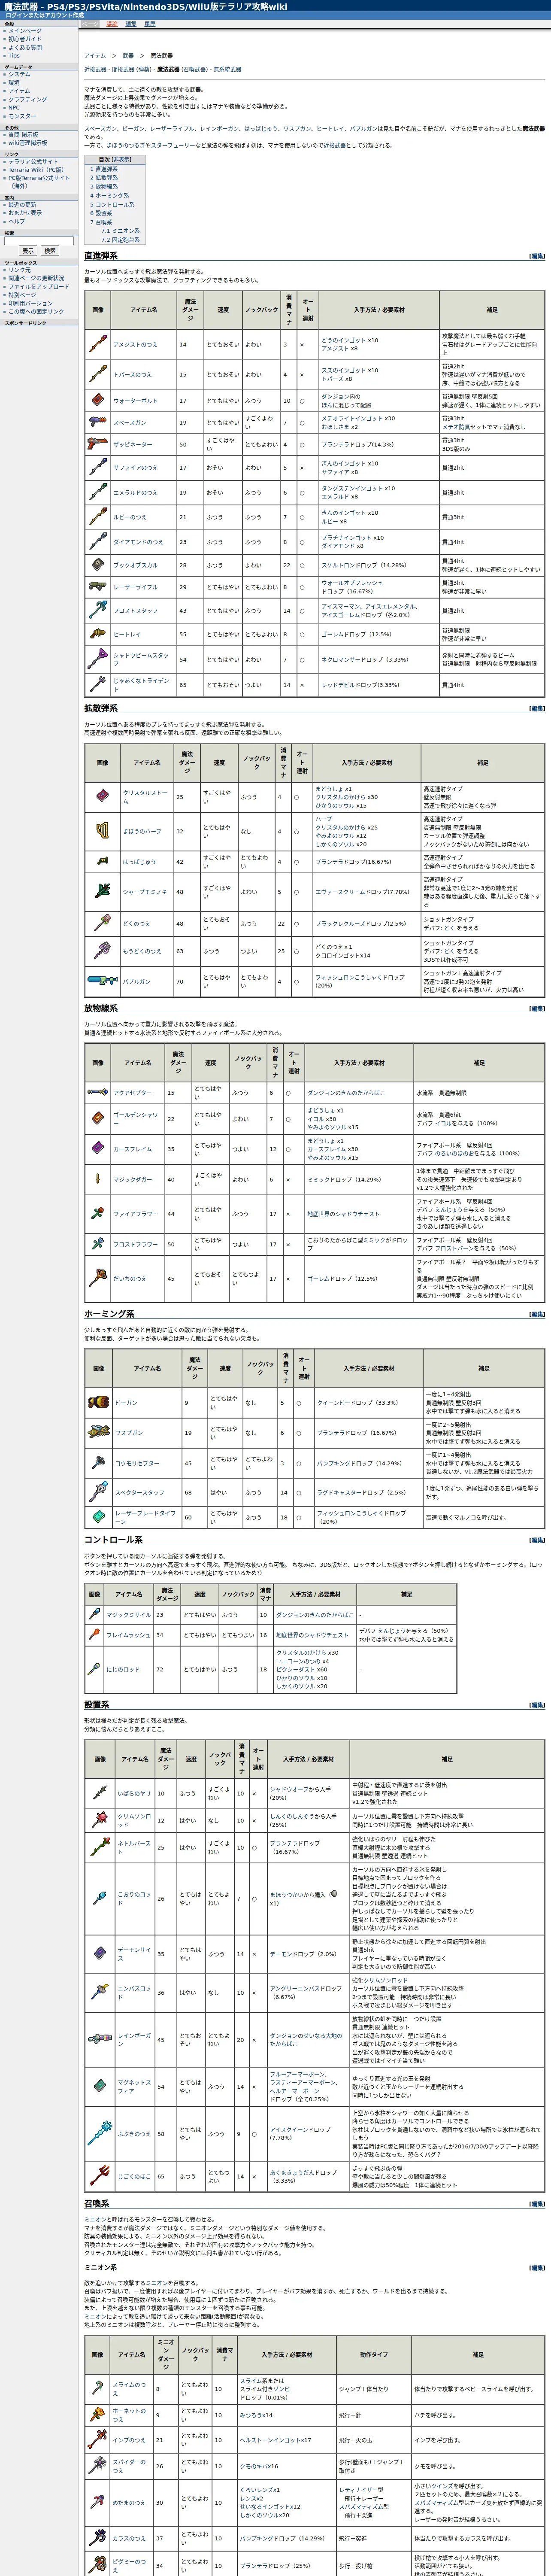Jump to contents entry 7.2 固定砲台系
The width and height of the screenshot is (551, 2576).
(120, 240)
